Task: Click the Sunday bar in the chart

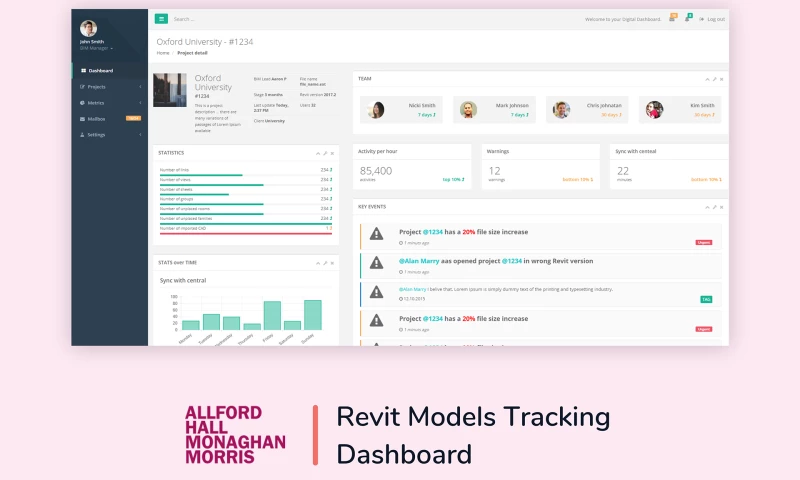Action: pos(313,315)
